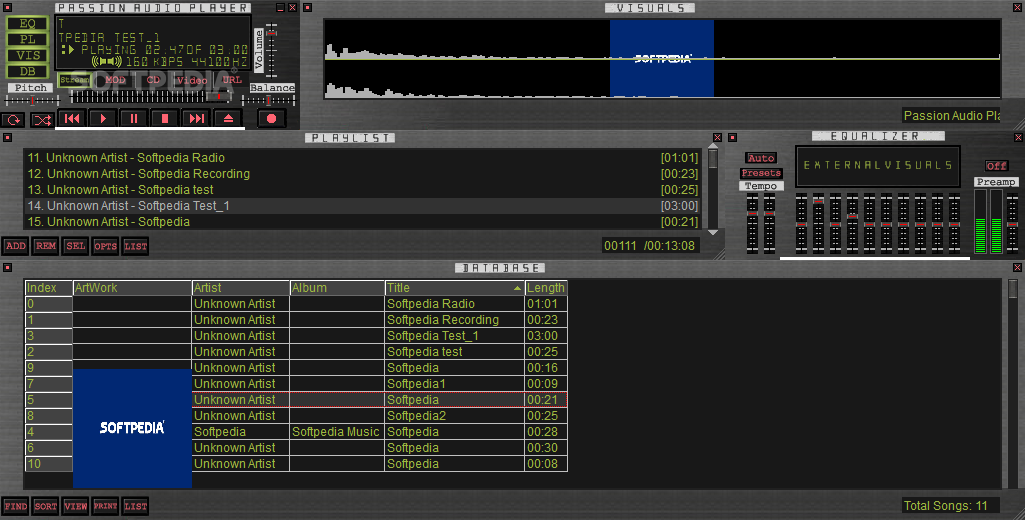Start recording with the round record button

[271, 118]
